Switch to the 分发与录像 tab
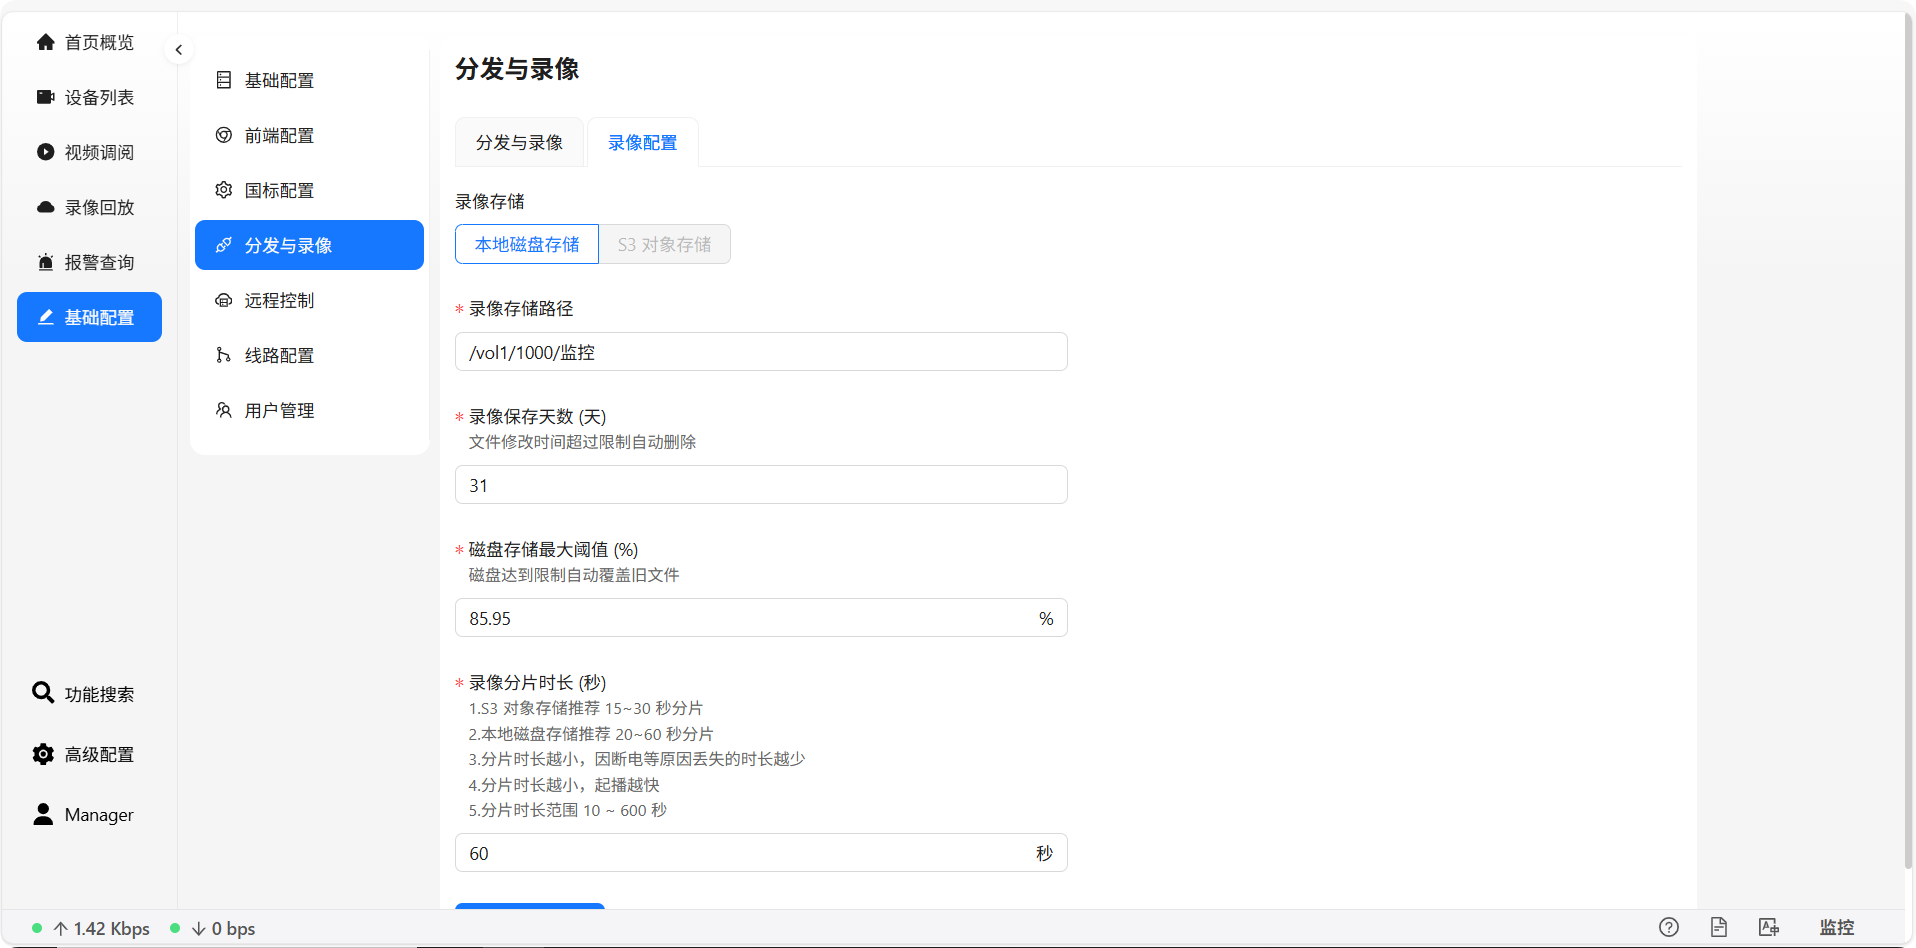 519,142
